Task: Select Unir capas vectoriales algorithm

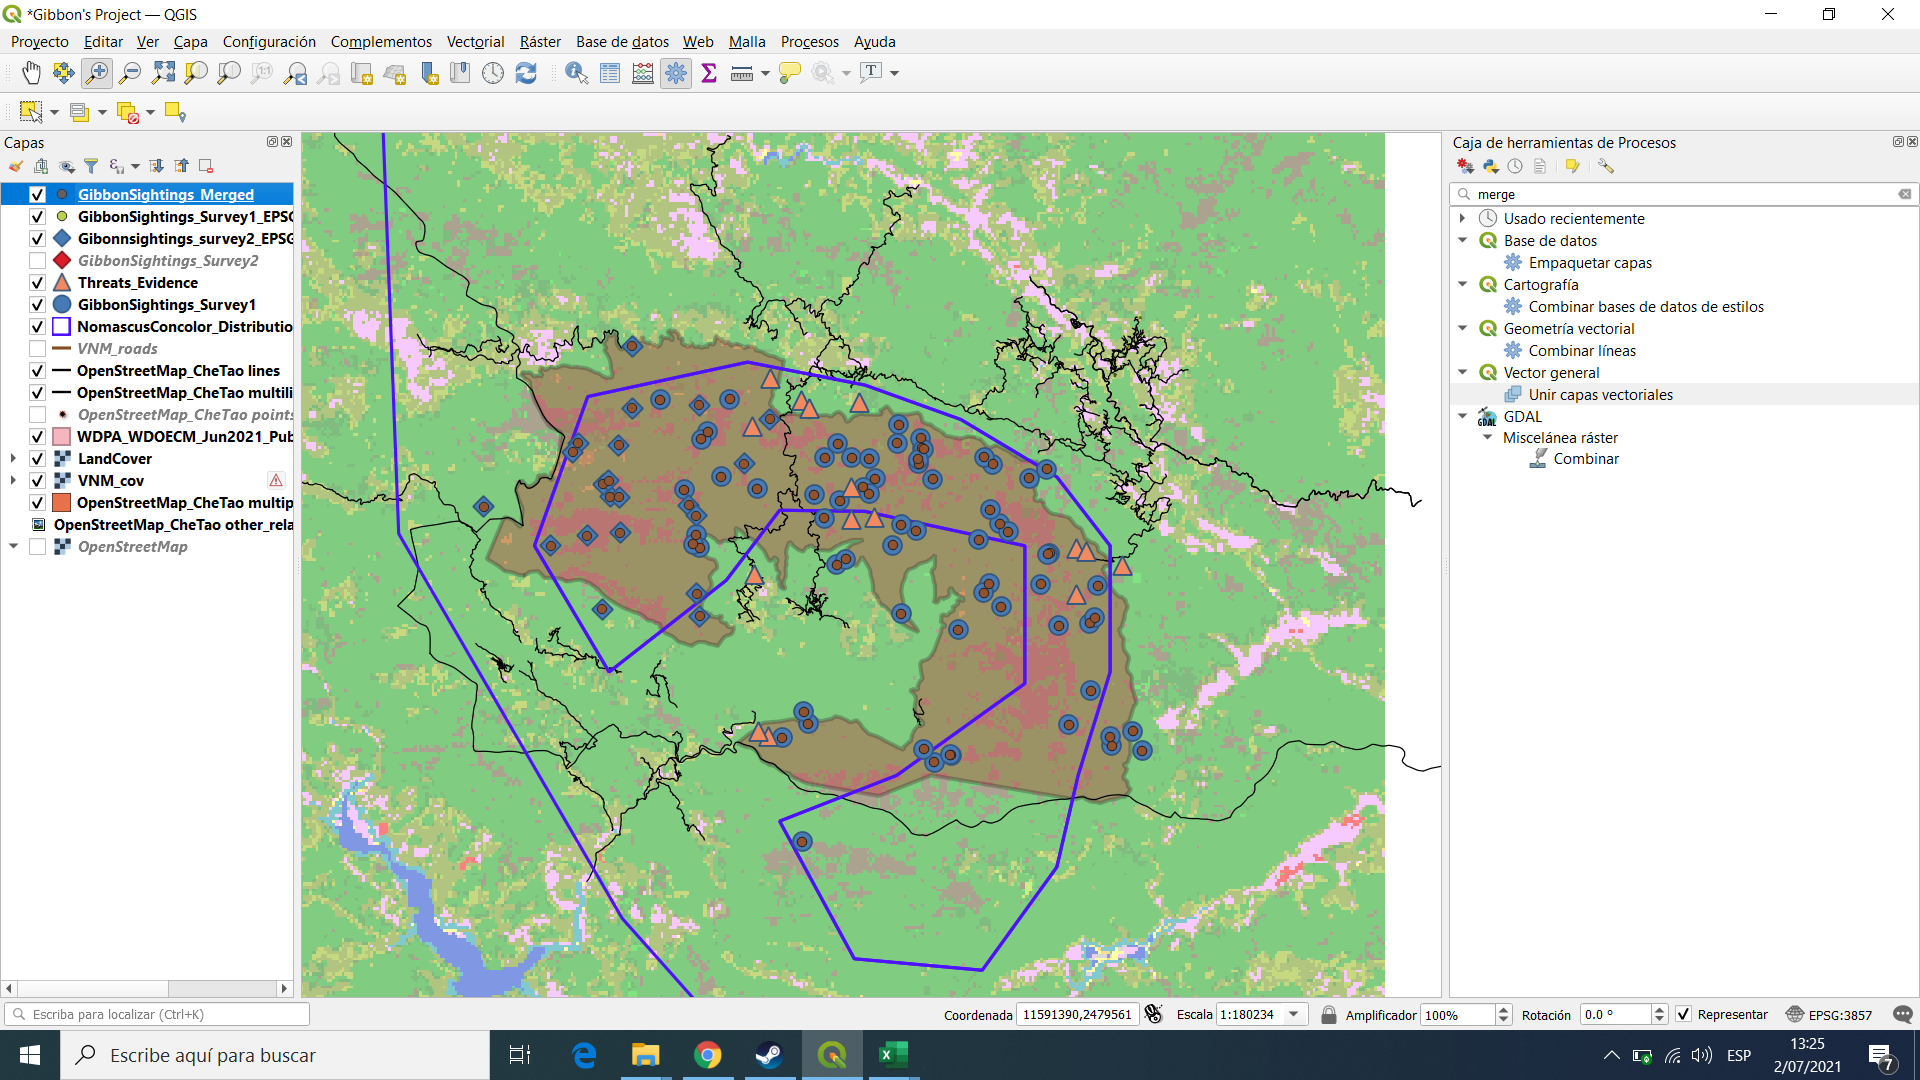Action: (x=1600, y=394)
